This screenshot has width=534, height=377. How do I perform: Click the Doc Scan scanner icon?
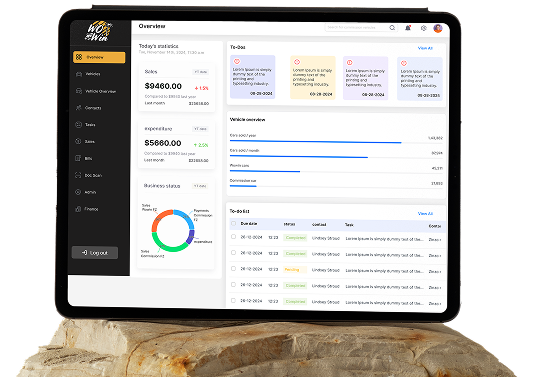click(x=78, y=175)
